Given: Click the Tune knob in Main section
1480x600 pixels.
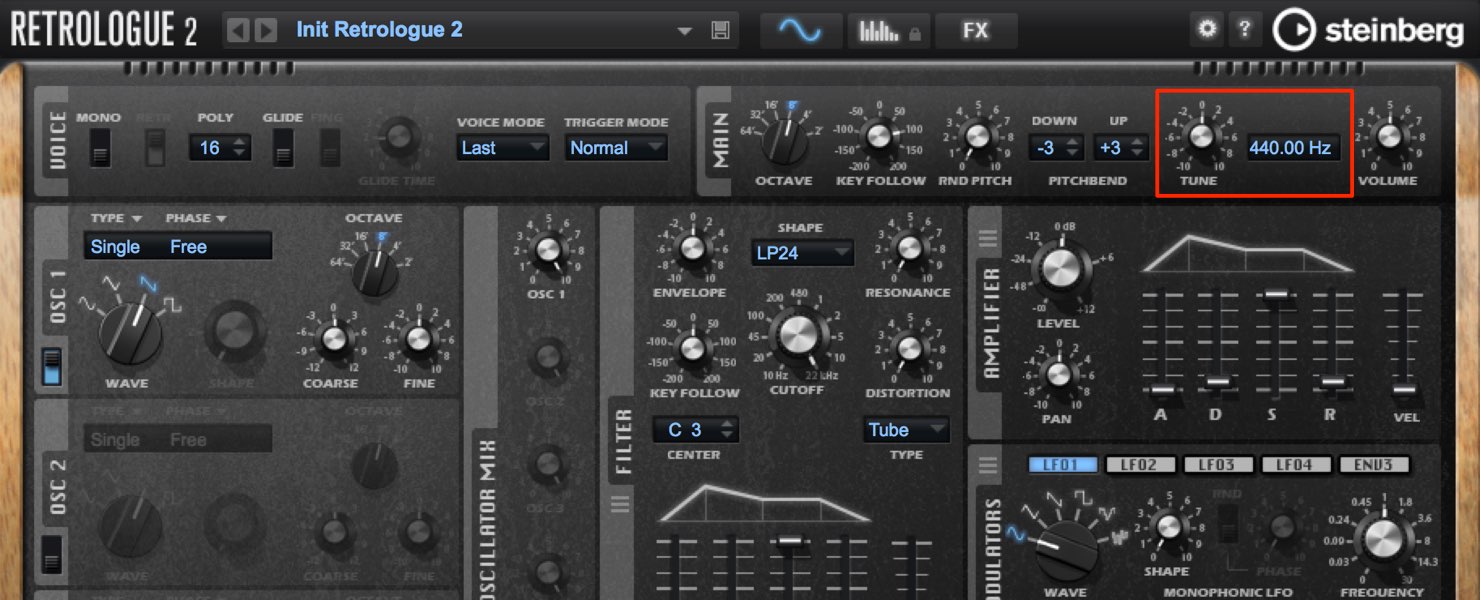Looking at the screenshot, I should coord(1200,136).
